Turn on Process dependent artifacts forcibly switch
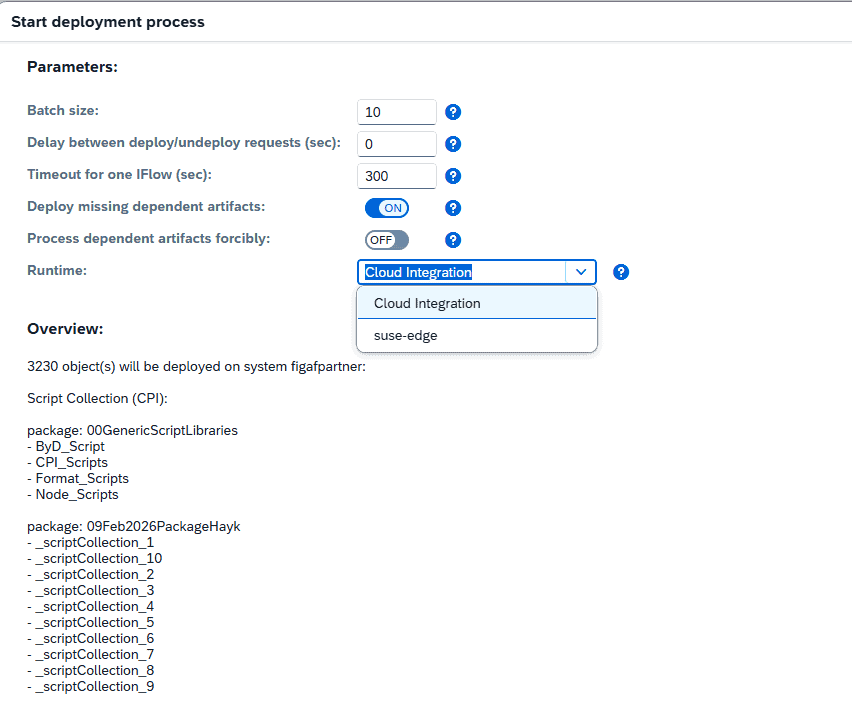This screenshot has width=852, height=706. [387, 240]
